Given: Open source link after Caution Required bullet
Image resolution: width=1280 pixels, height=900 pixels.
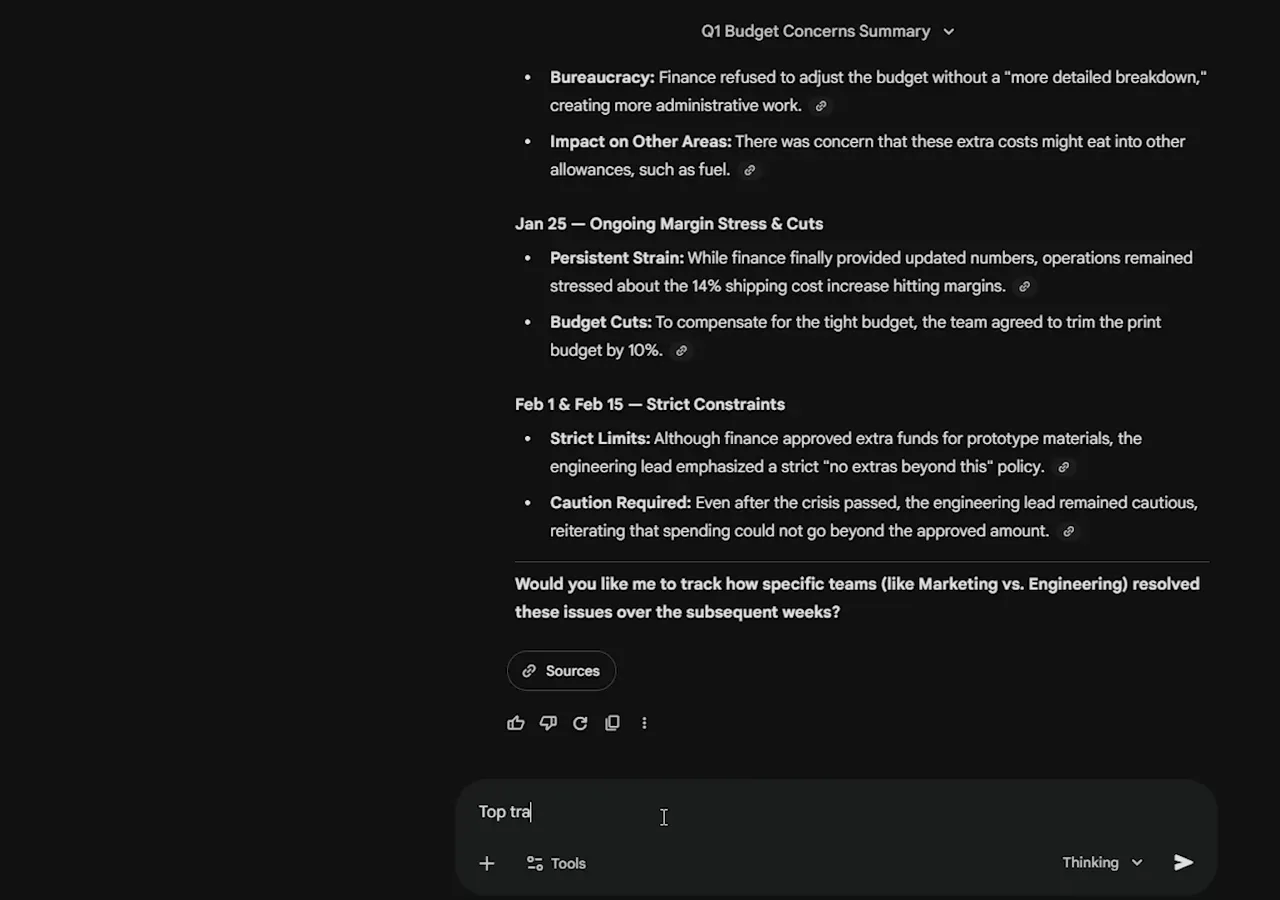Looking at the screenshot, I should 1068,531.
